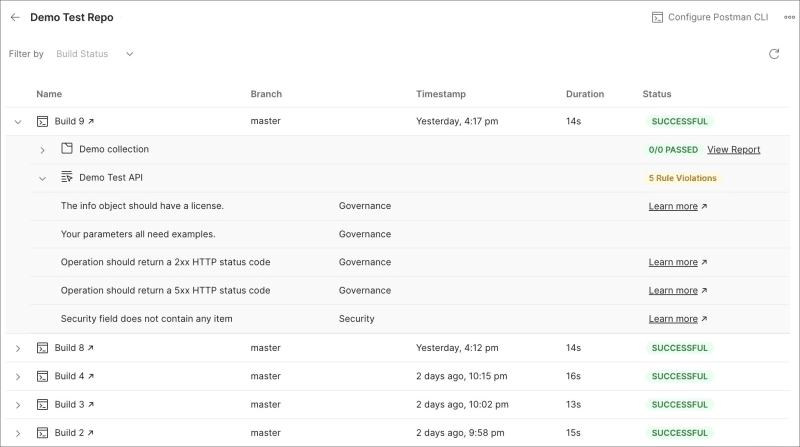
Task: Click the Build 8 terminal icon
Action: (43, 348)
